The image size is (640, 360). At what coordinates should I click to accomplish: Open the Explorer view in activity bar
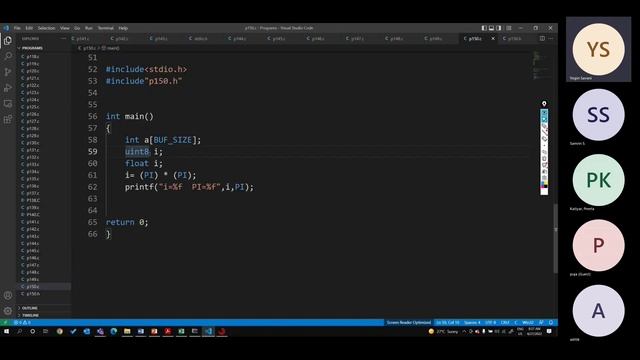pyautogui.click(x=8, y=40)
